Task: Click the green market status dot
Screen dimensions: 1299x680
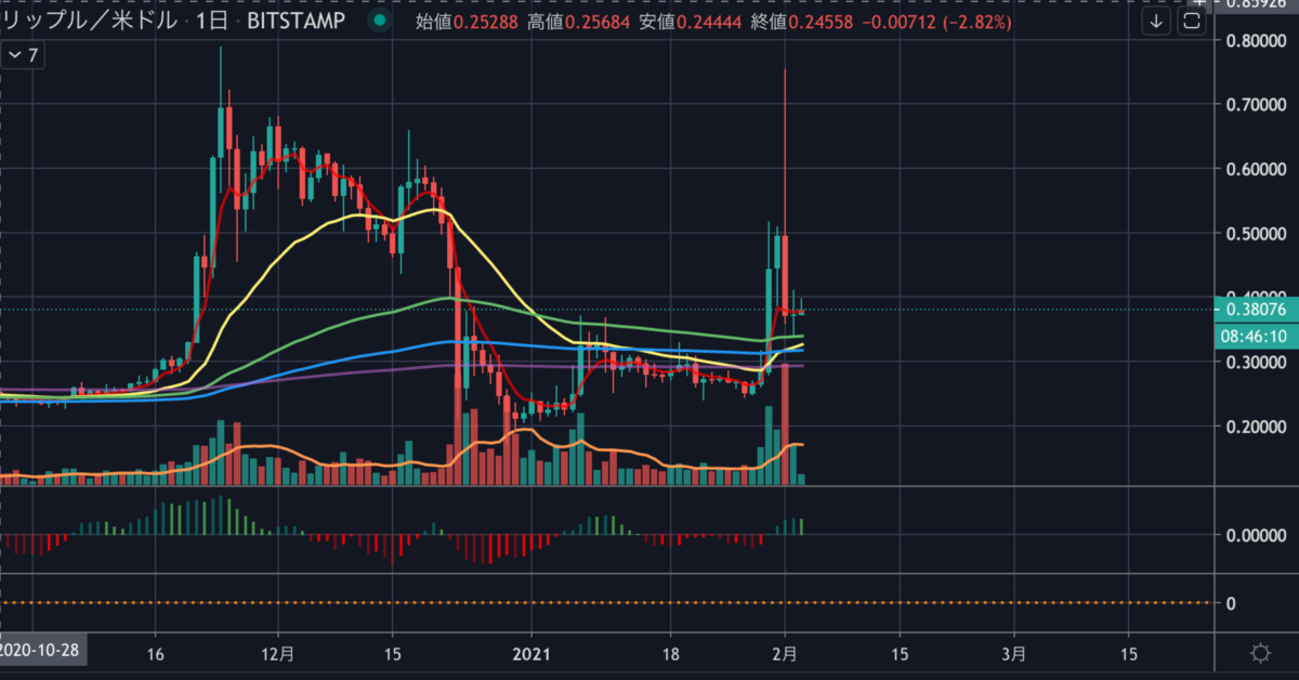Action: tap(377, 19)
